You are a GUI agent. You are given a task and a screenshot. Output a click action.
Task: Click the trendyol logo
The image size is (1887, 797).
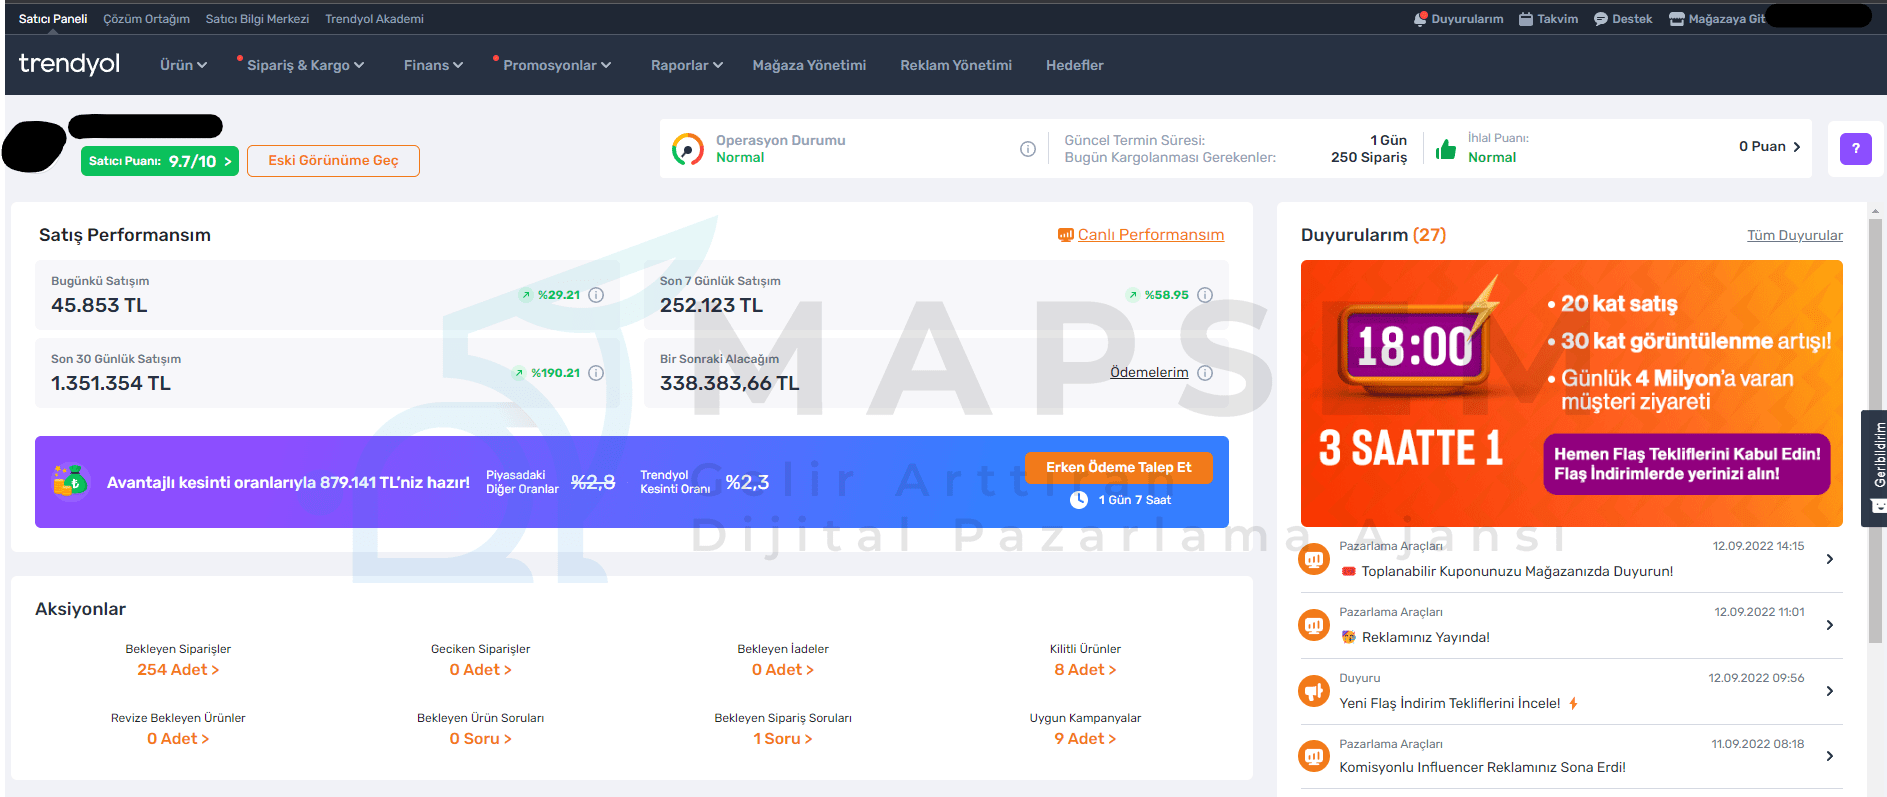coord(69,64)
